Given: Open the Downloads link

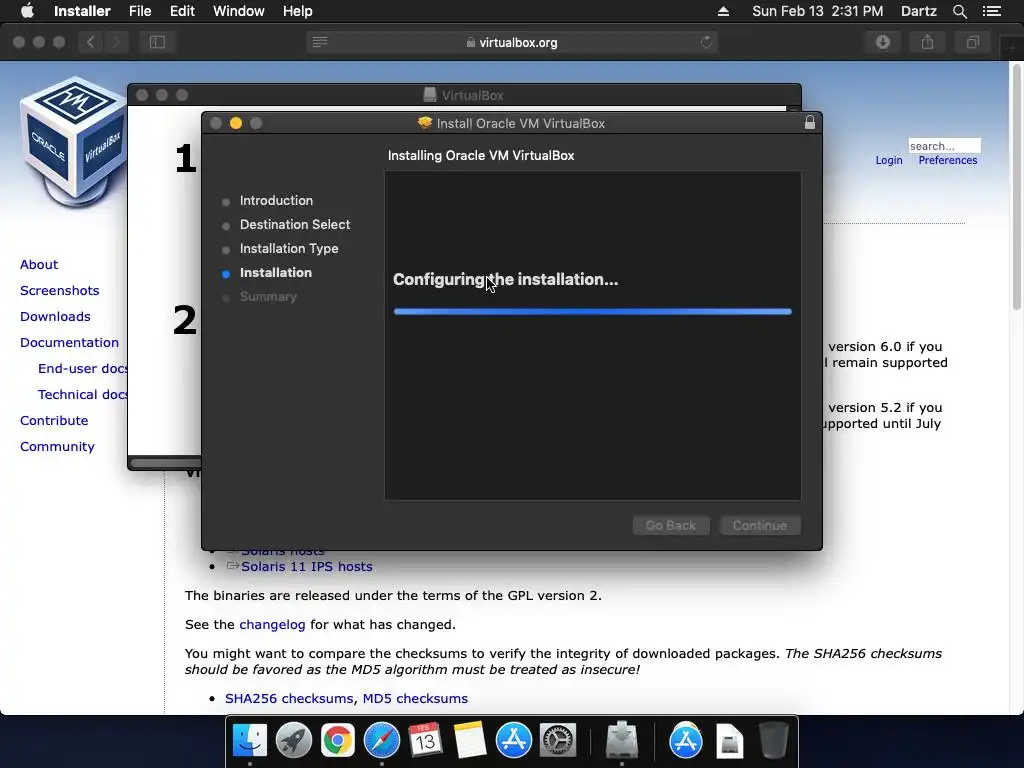Looking at the screenshot, I should tap(55, 317).
